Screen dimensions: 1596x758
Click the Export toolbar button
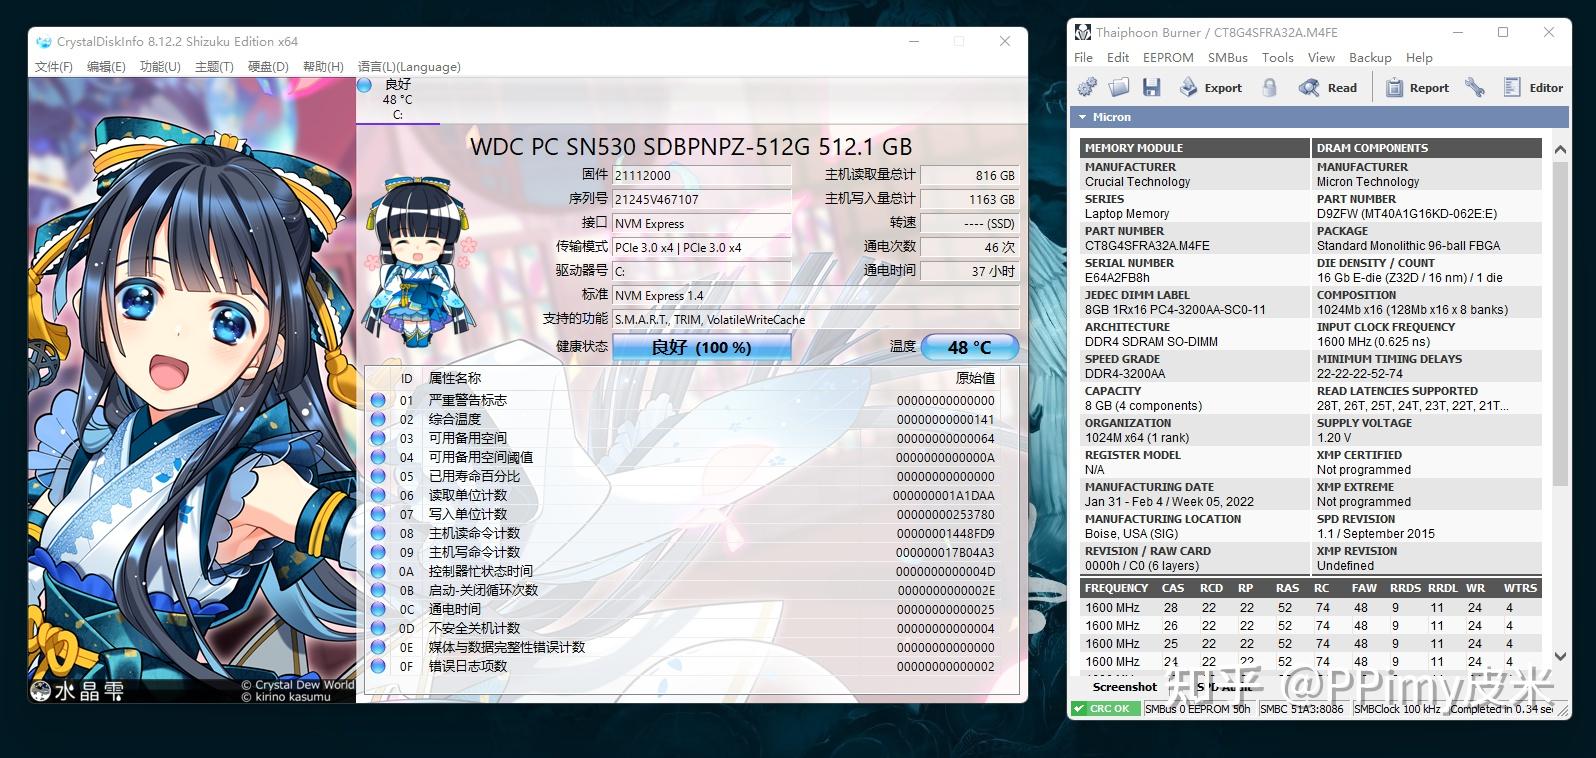1211,88
